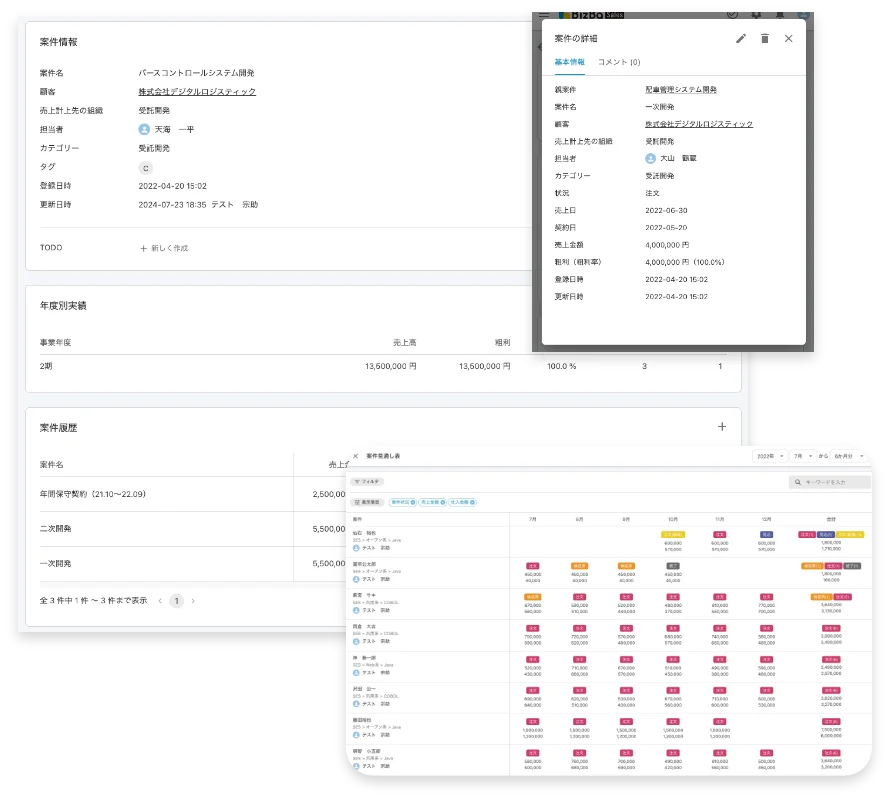Image resolution: width=890 pixels, height=800 pixels.
Task: Go to previous page with left chevron
Action: (160, 601)
